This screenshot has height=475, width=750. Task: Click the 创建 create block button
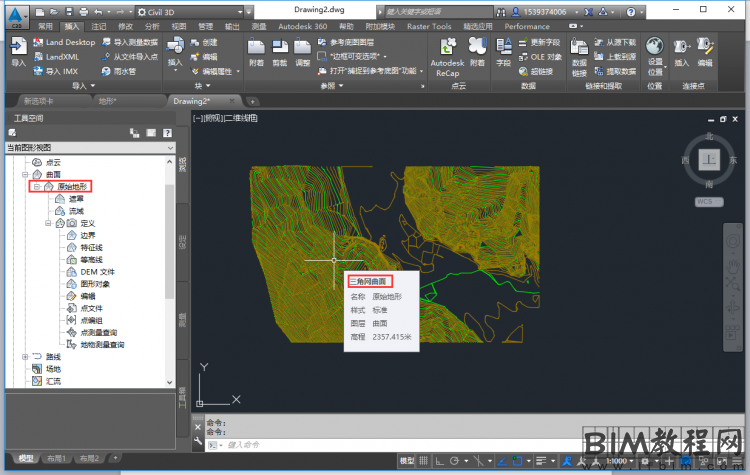(204, 43)
